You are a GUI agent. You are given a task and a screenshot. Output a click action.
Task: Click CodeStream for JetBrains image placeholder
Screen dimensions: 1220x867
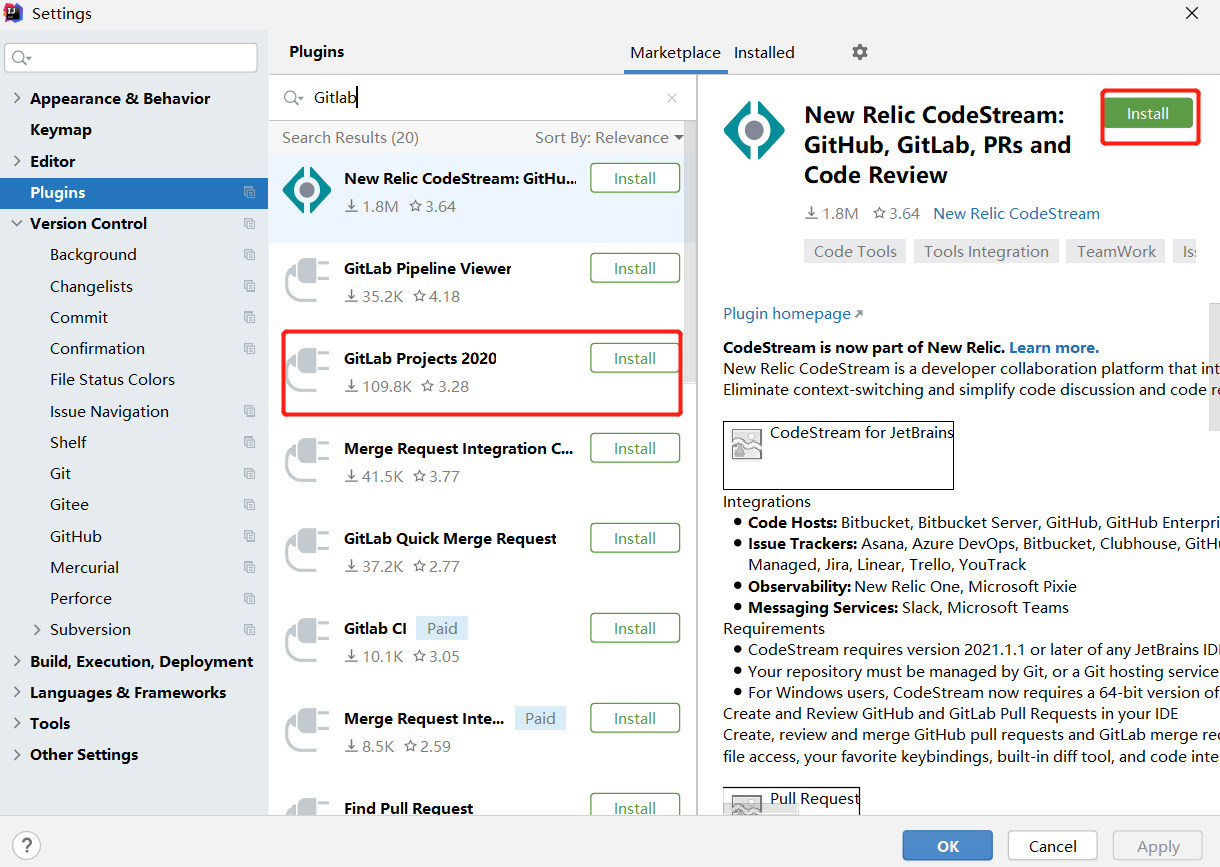pyautogui.click(x=838, y=455)
